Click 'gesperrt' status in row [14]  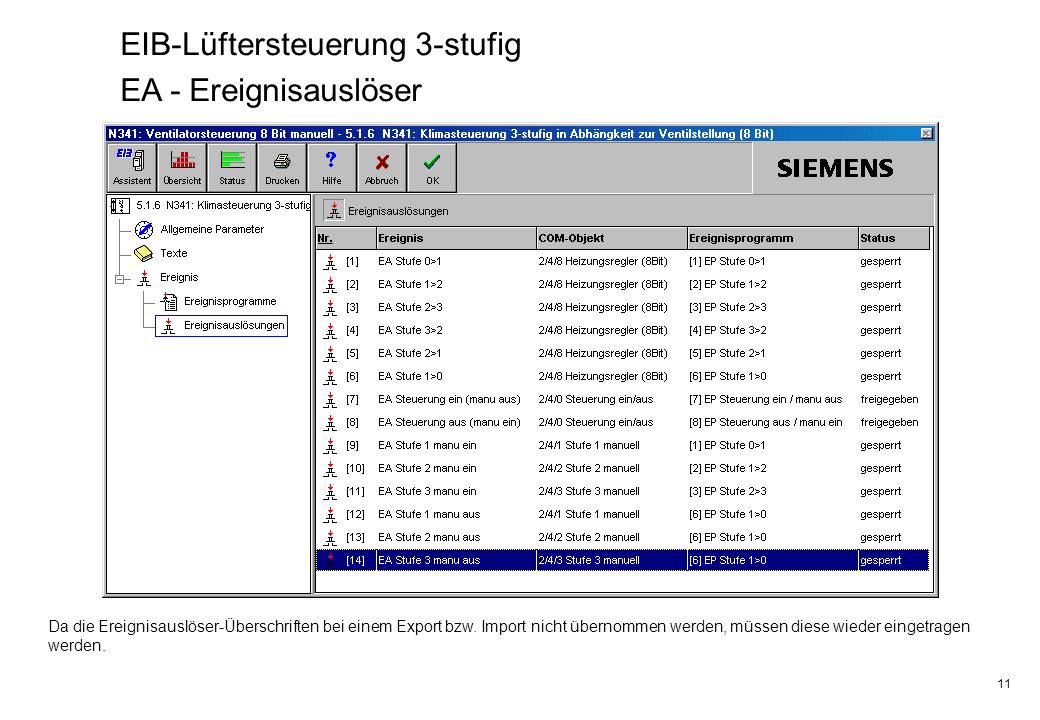click(881, 560)
